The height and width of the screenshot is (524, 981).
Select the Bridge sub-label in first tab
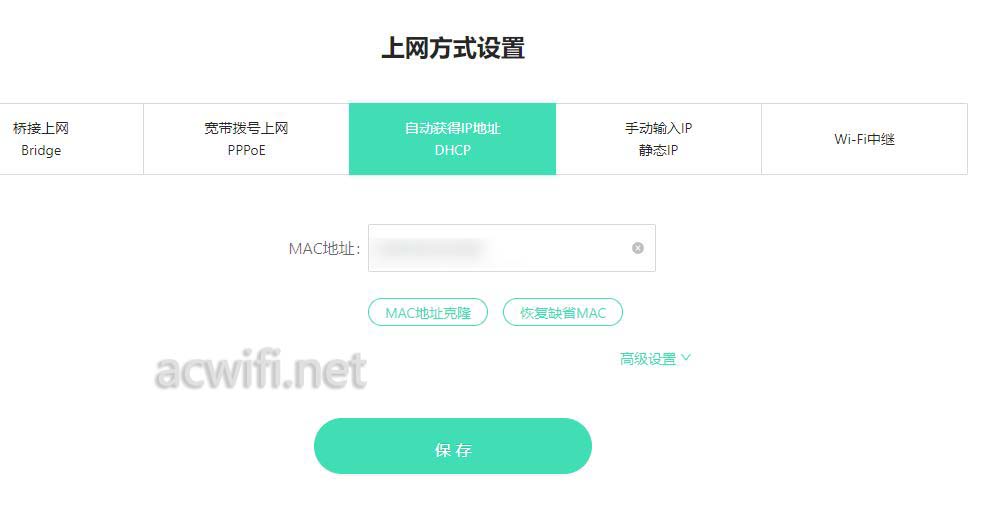pyautogui.click(x=41, y=150)
